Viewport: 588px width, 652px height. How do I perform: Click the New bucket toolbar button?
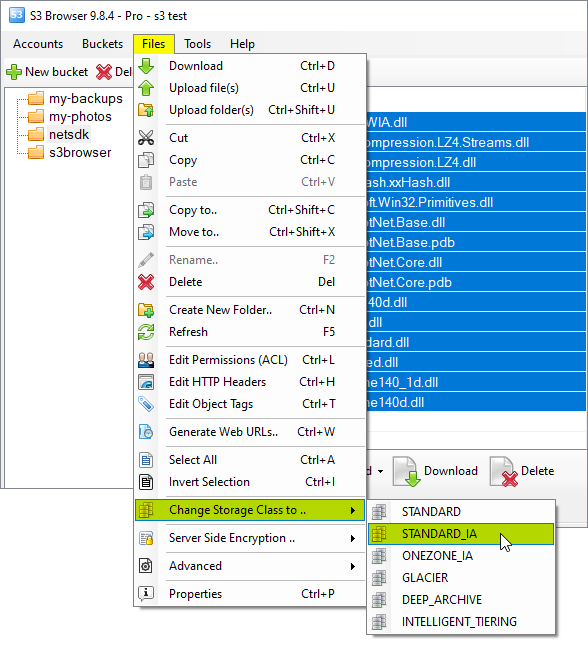tap(47, 72)
